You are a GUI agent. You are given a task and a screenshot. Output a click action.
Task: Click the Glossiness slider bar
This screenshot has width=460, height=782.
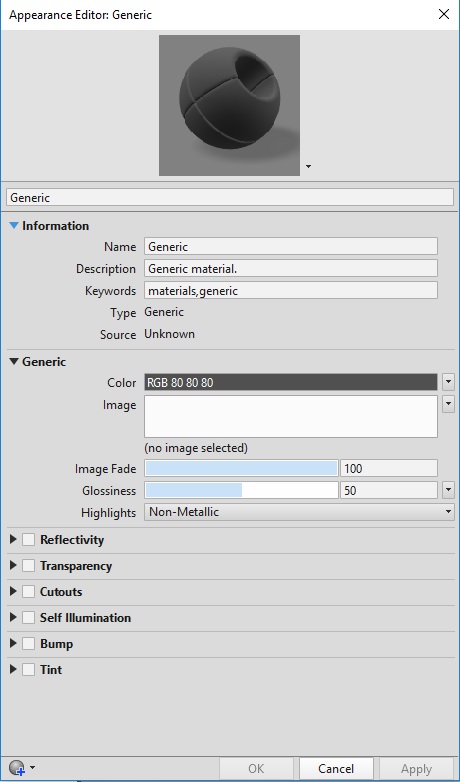click(x=241, y=490)
